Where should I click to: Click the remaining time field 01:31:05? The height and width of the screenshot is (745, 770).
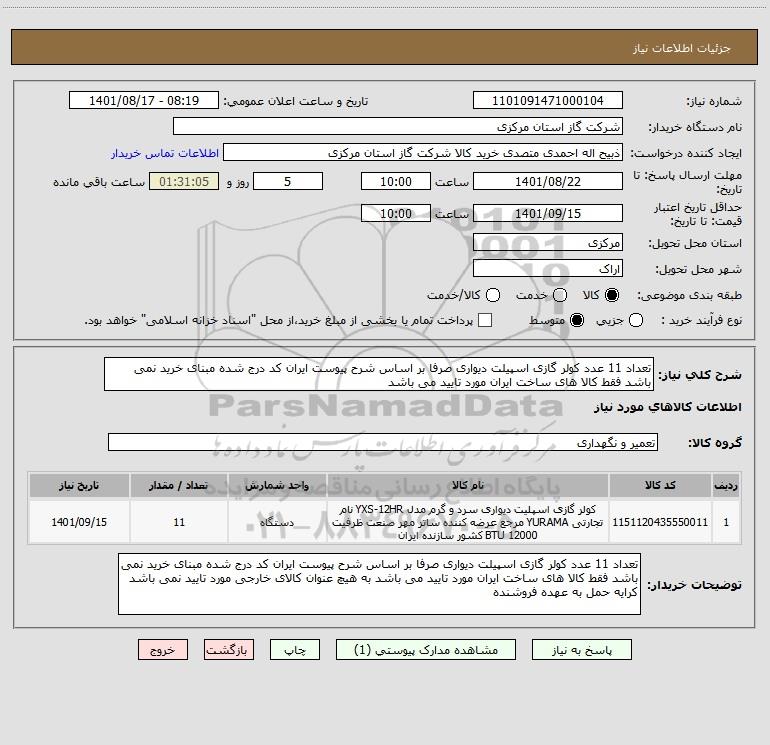point(184,181)
